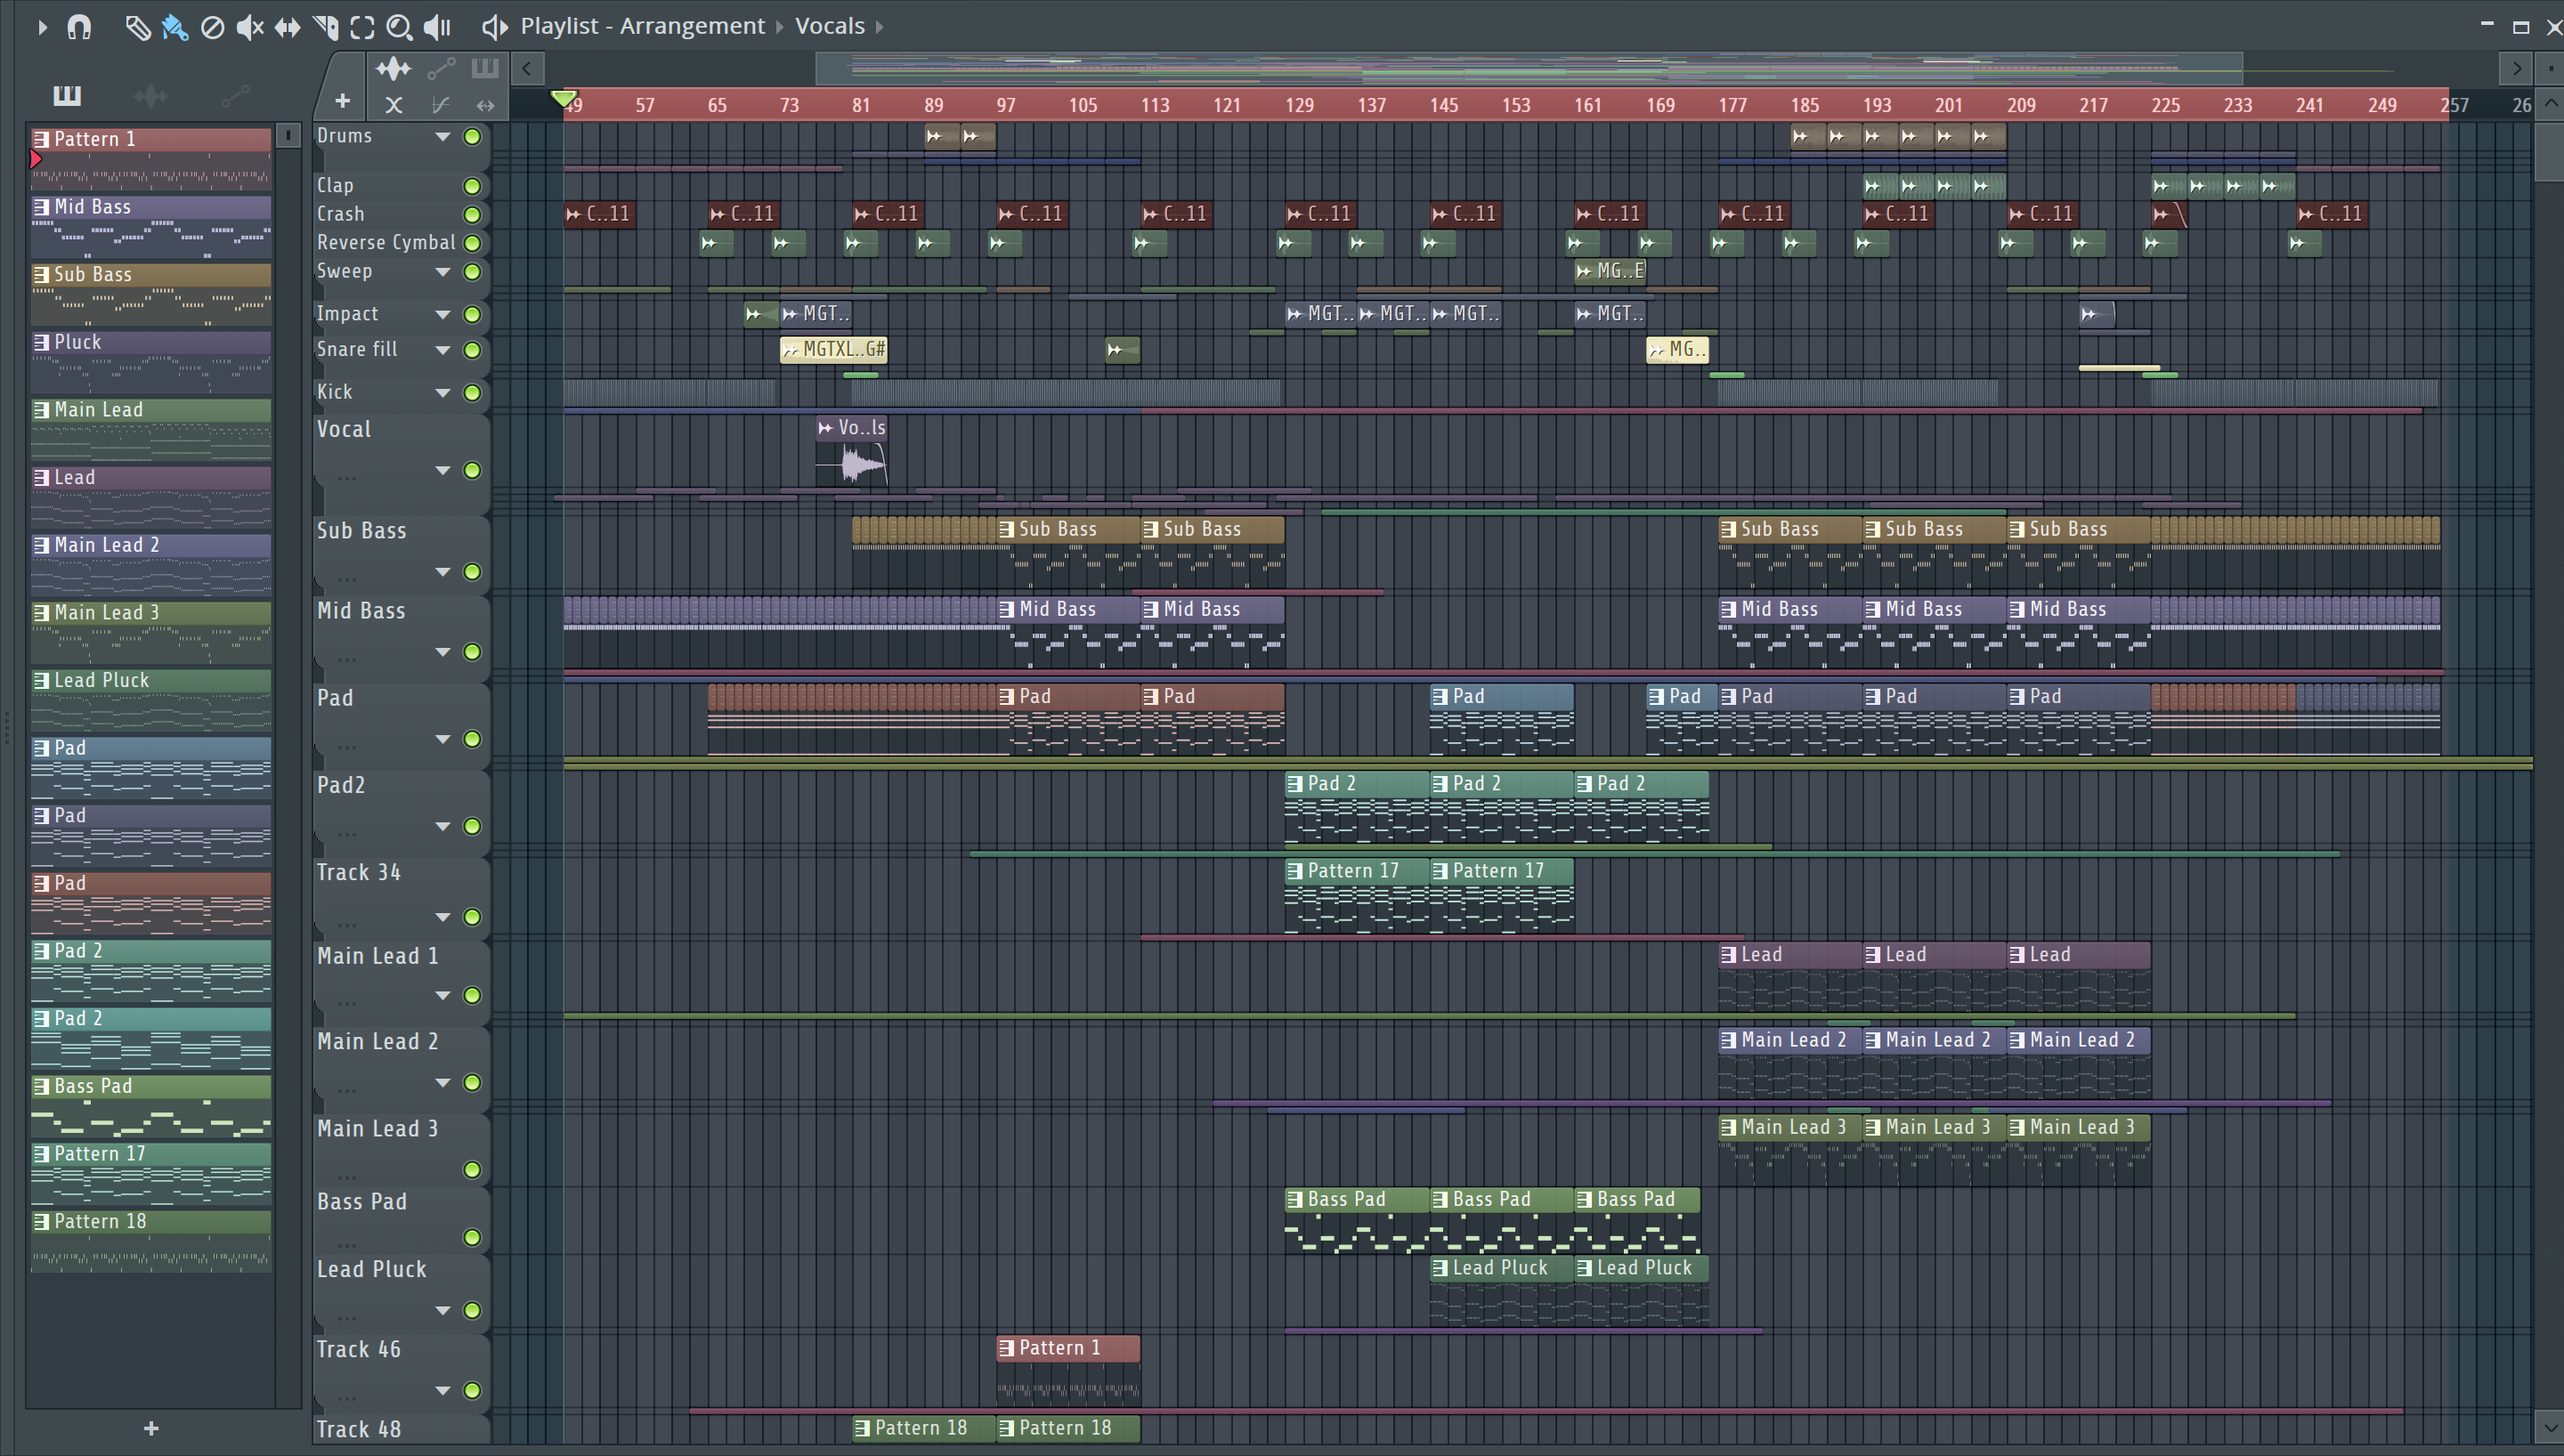Click bar 129 on the timeline ruler
Image resolution: width=2564 pixels, height=1456 pixels.
coord(1300,105)
